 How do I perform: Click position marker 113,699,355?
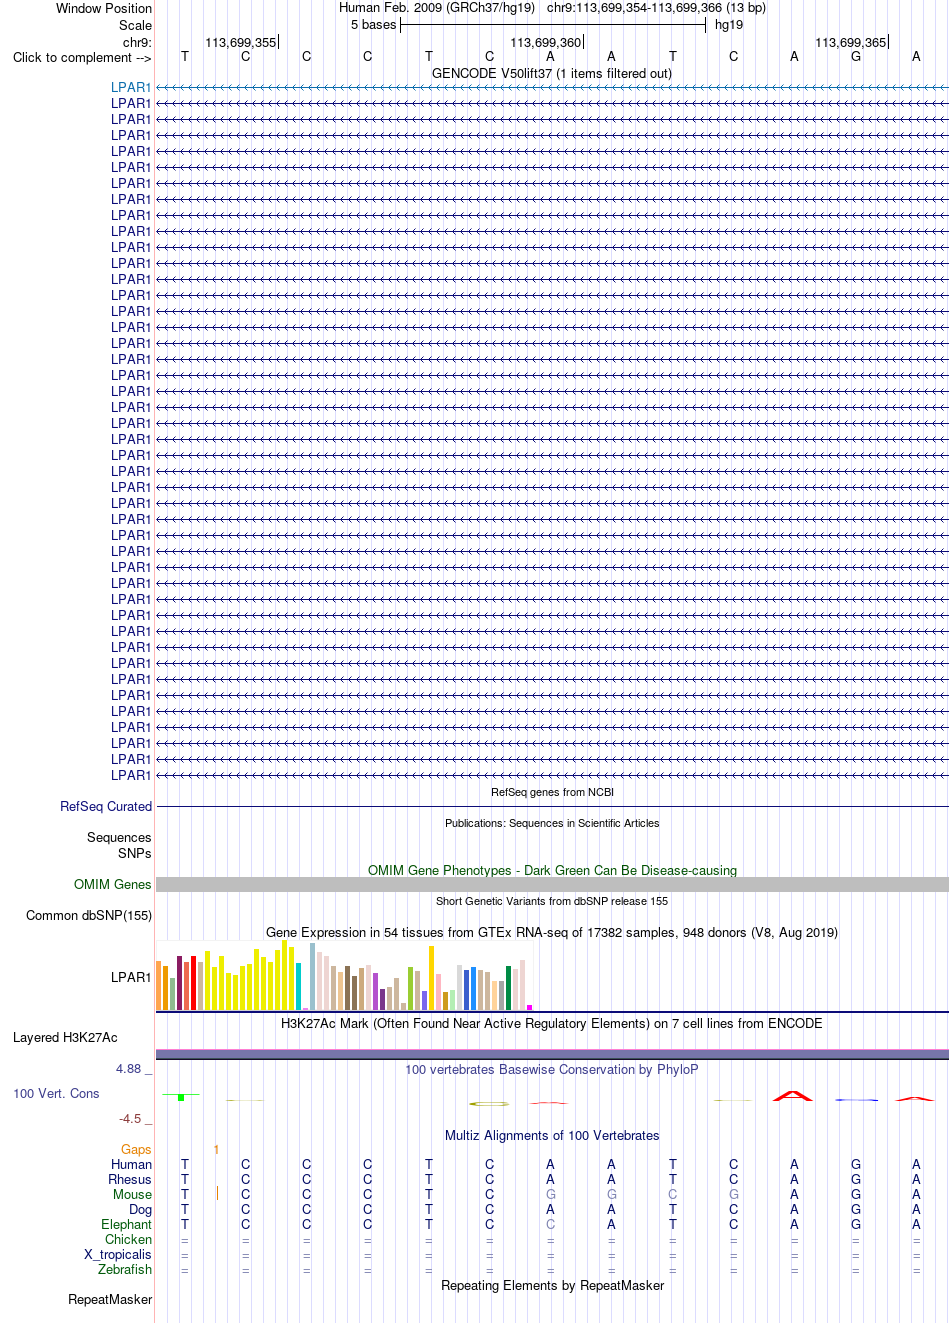click(x=241, y=42)
